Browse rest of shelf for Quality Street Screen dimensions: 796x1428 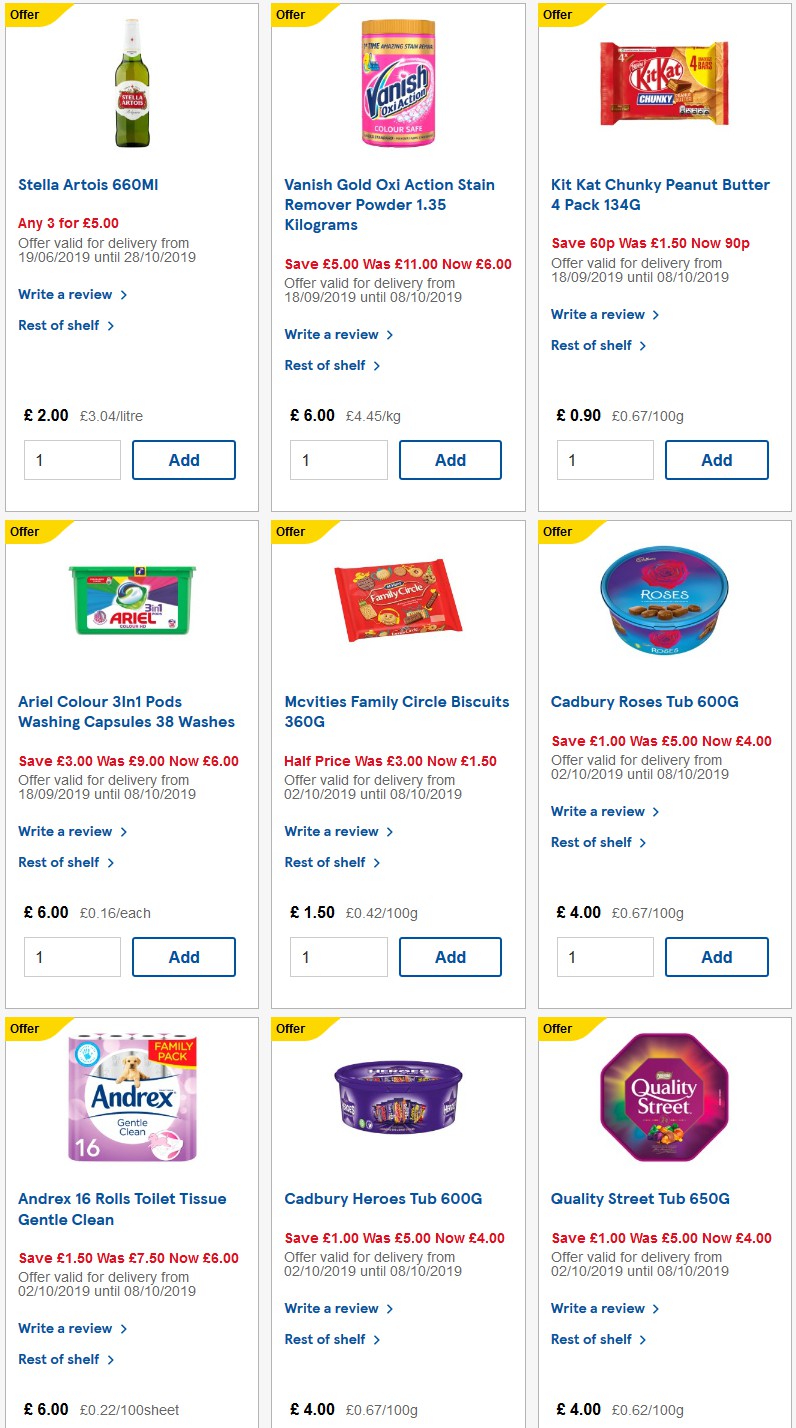tap(594, 1339)
